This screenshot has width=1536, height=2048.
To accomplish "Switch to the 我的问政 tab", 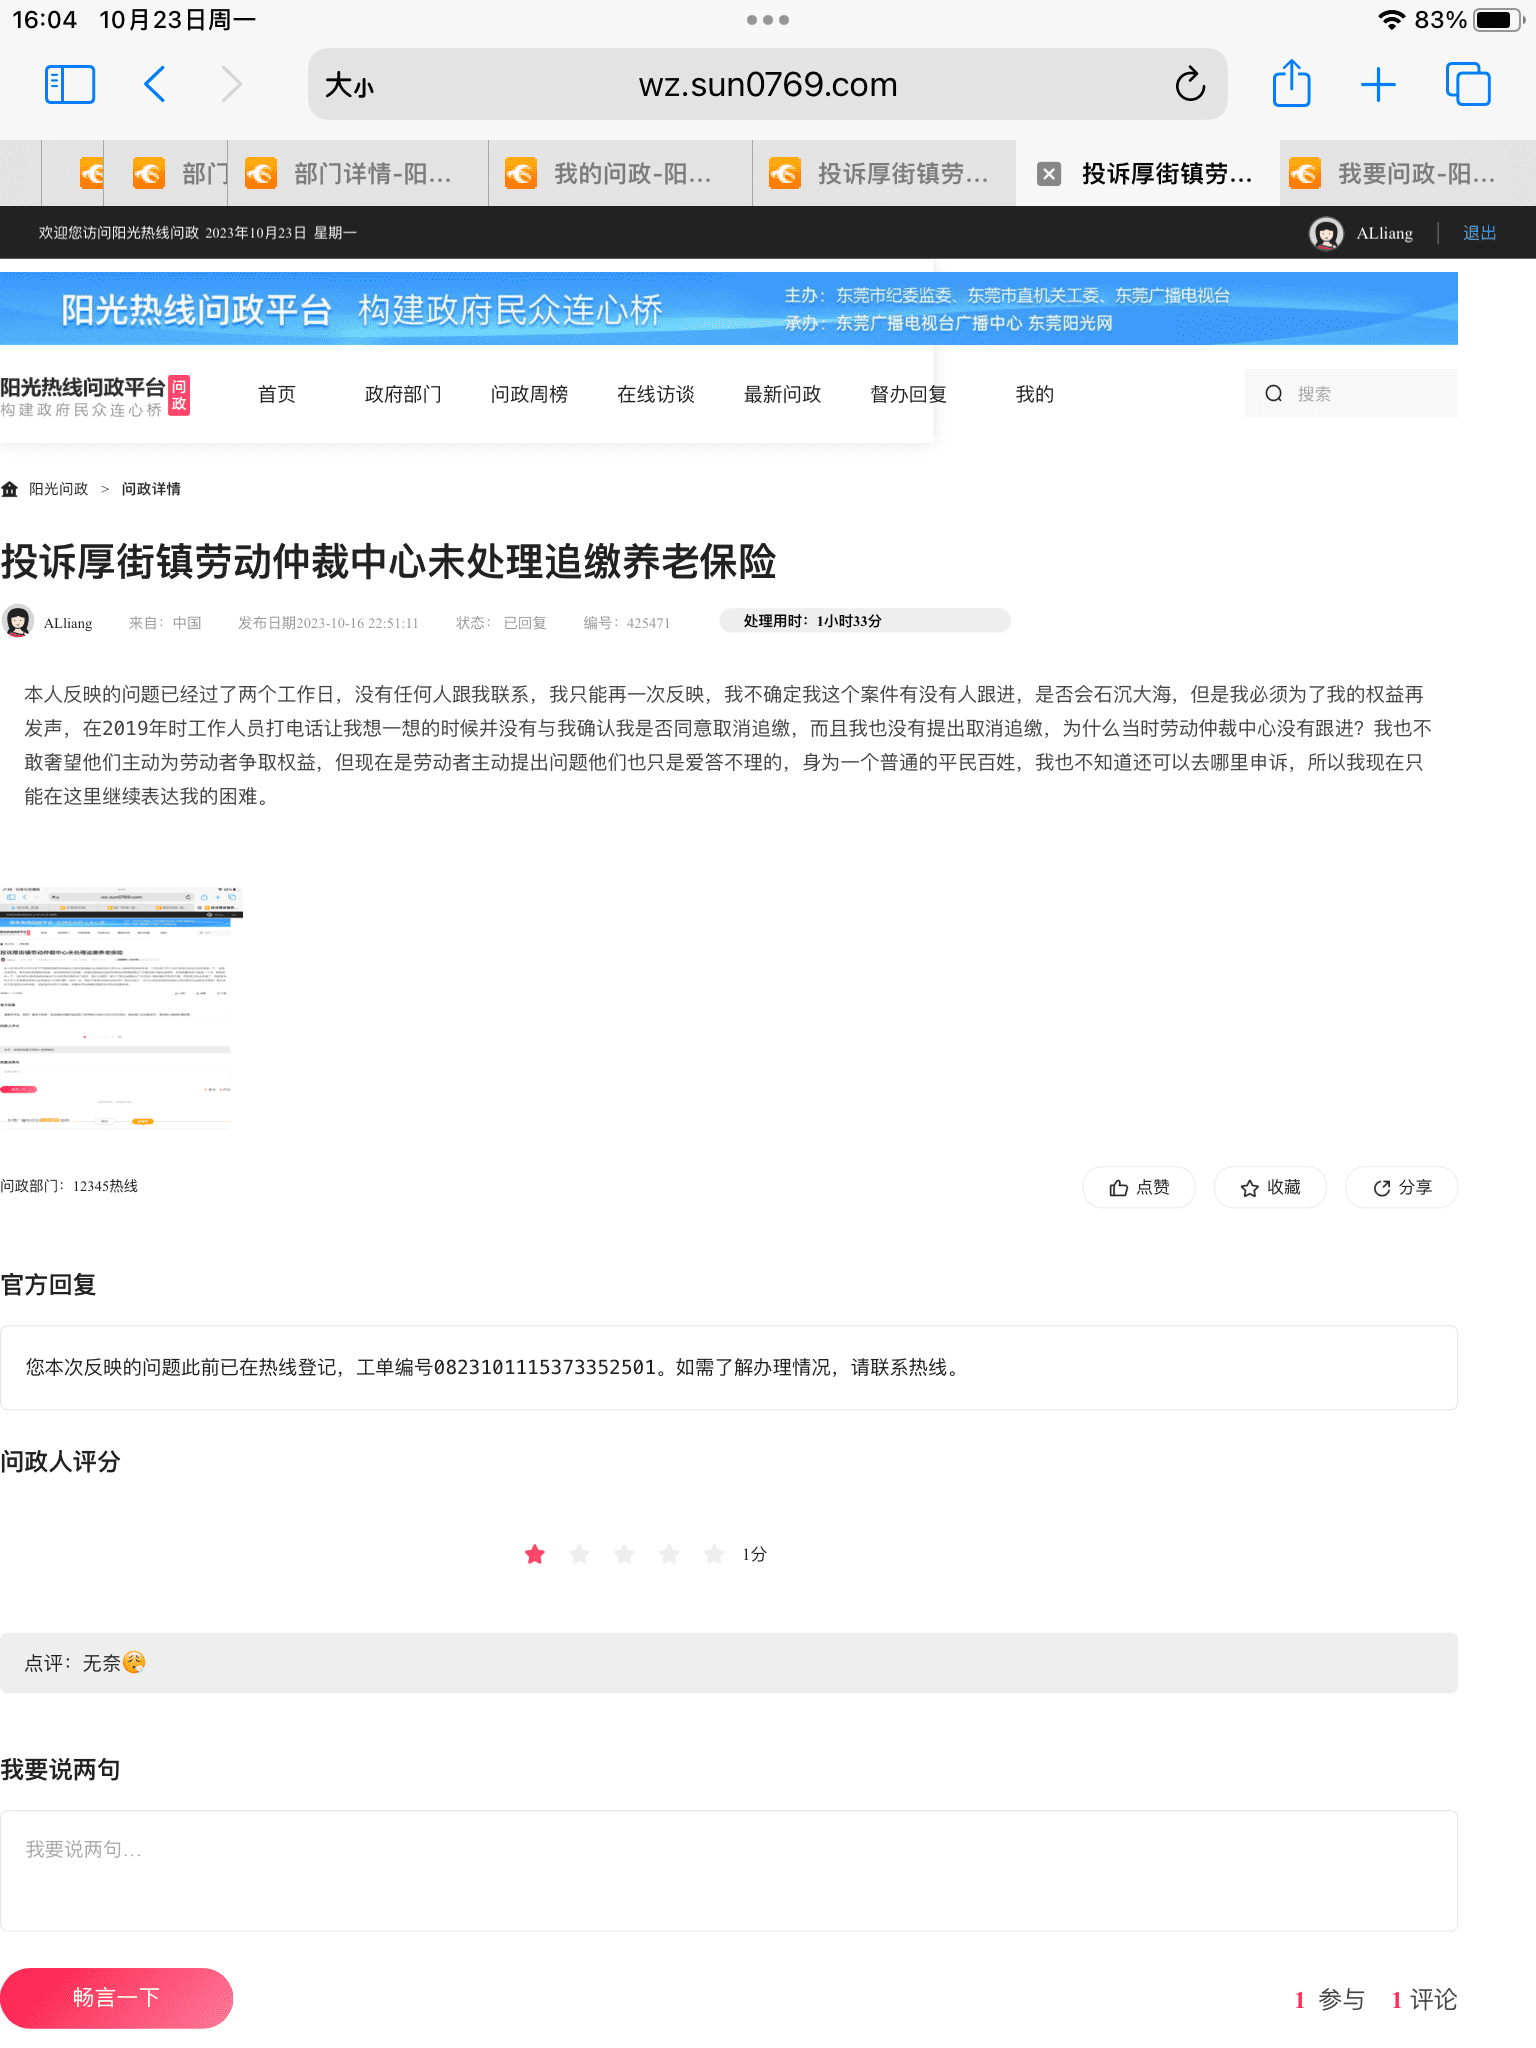I will point(620,174).
